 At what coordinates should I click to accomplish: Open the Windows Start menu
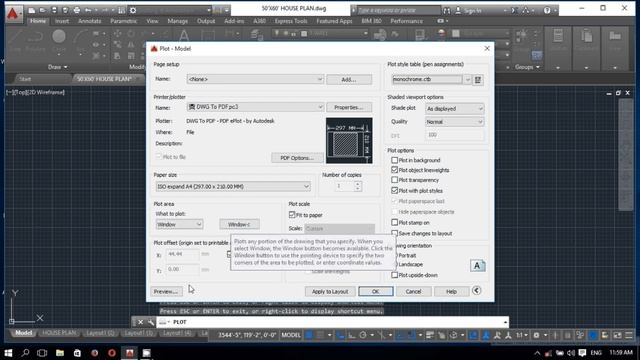click(8, 353)
